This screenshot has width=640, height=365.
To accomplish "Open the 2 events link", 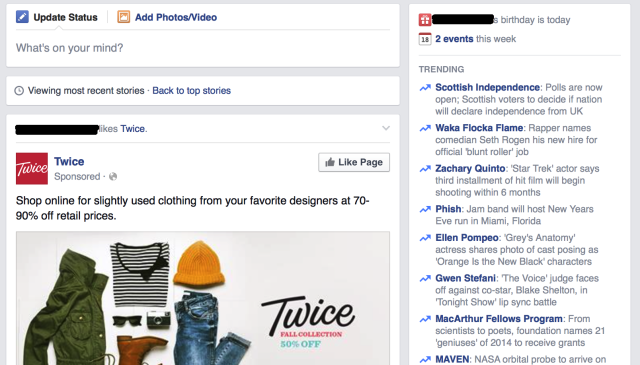I will pyautogui.click(x=454, y=39).
